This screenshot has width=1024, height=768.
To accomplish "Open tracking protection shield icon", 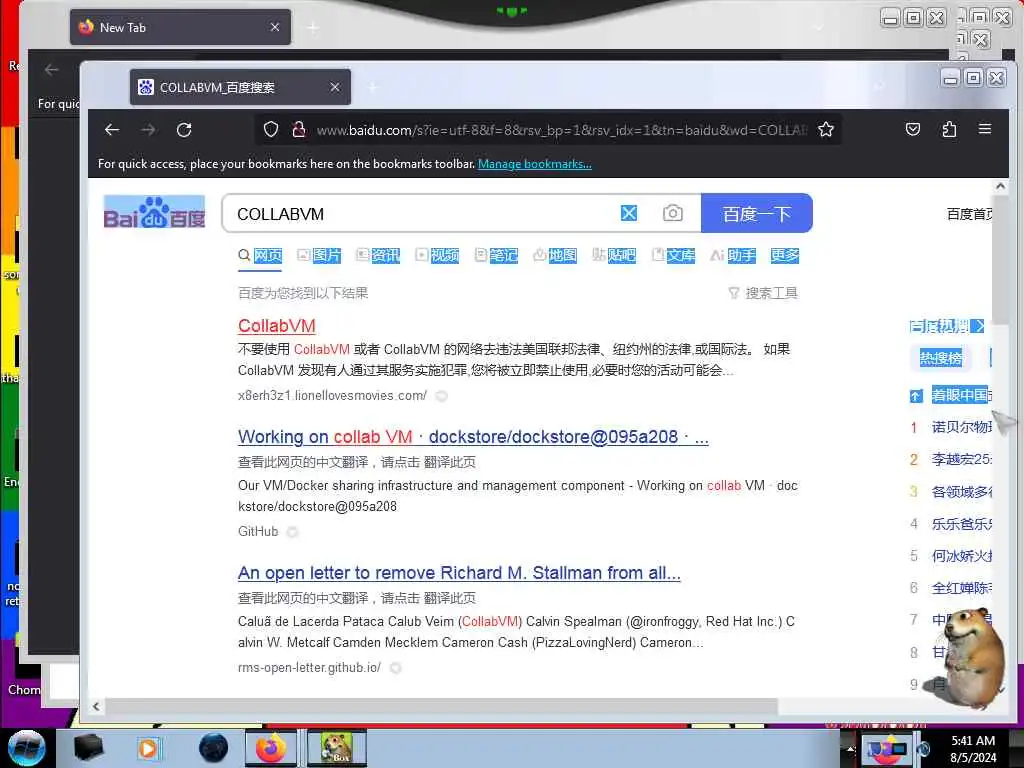I will [x=270, y=130].
